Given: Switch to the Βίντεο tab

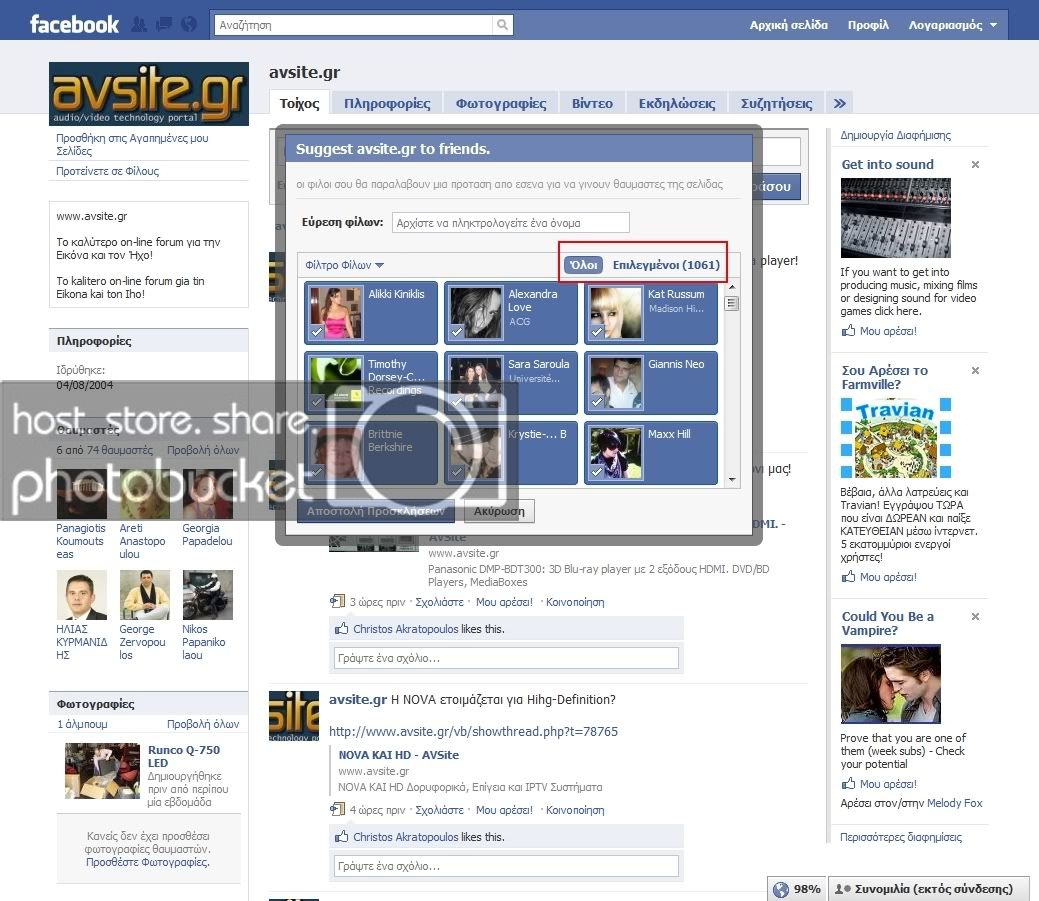Looking at the screenshot, I should tap(592, 103).
